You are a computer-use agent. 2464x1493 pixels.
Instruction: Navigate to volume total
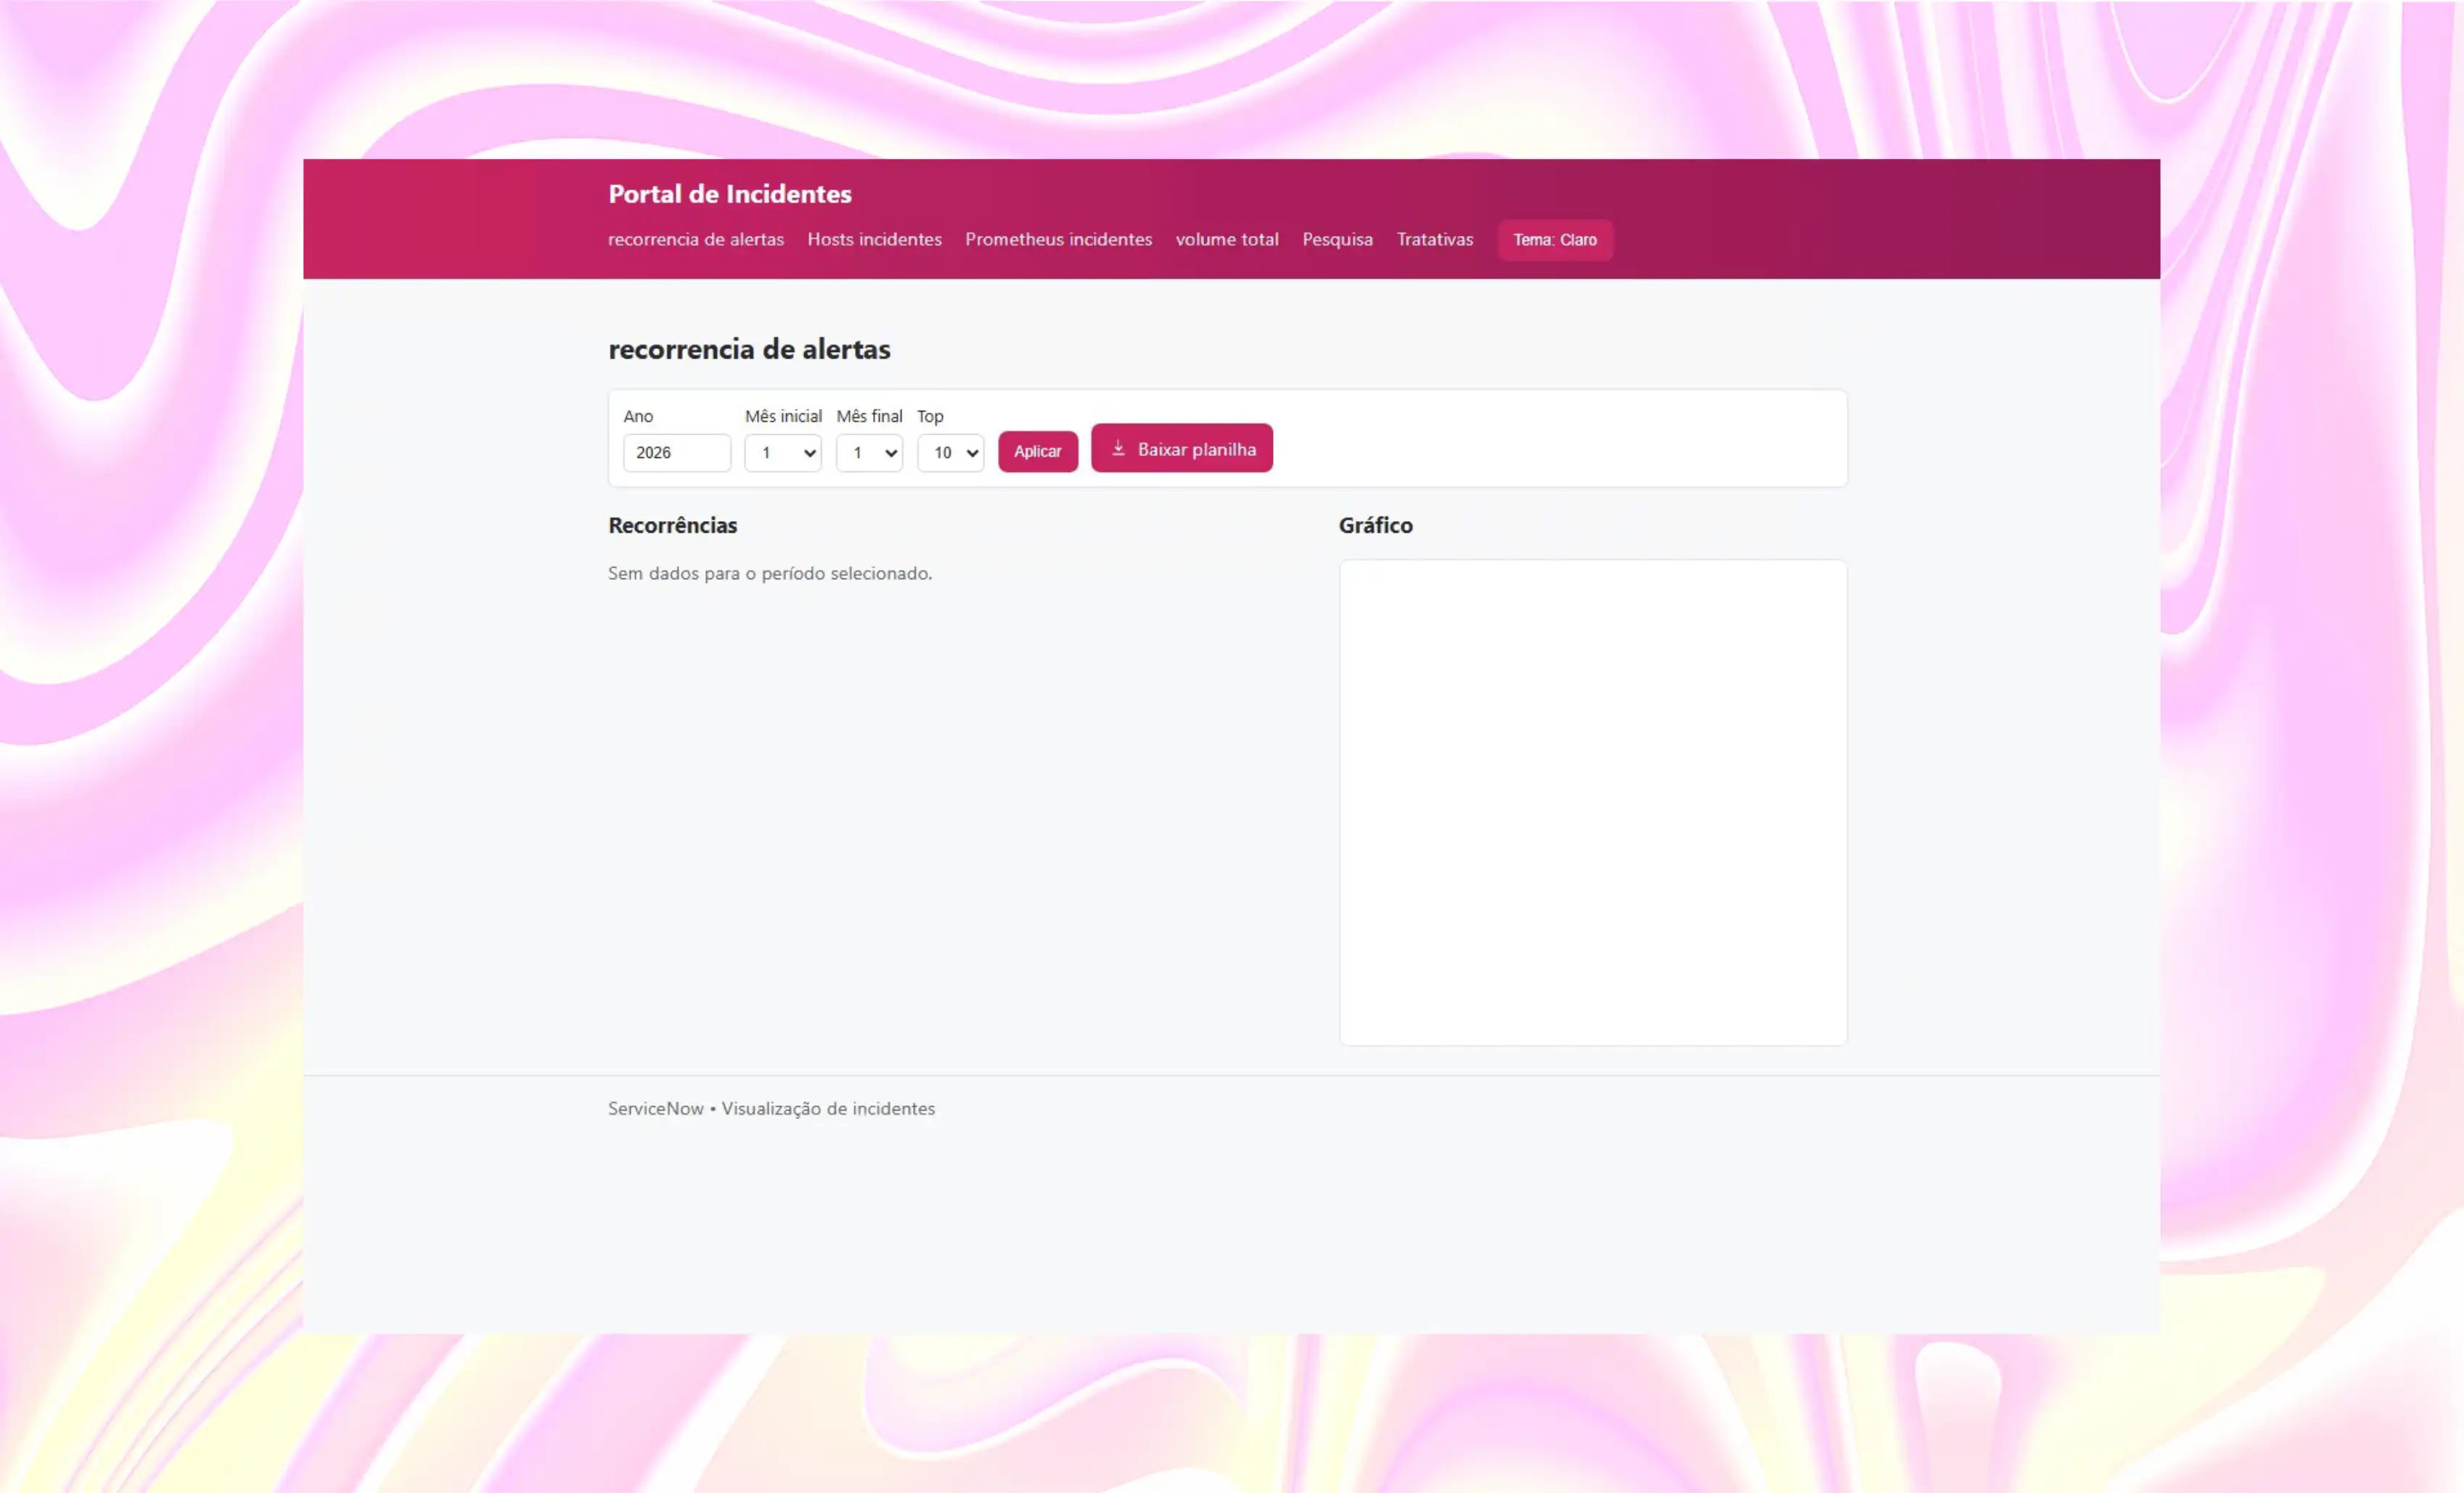click(1226, 240)
